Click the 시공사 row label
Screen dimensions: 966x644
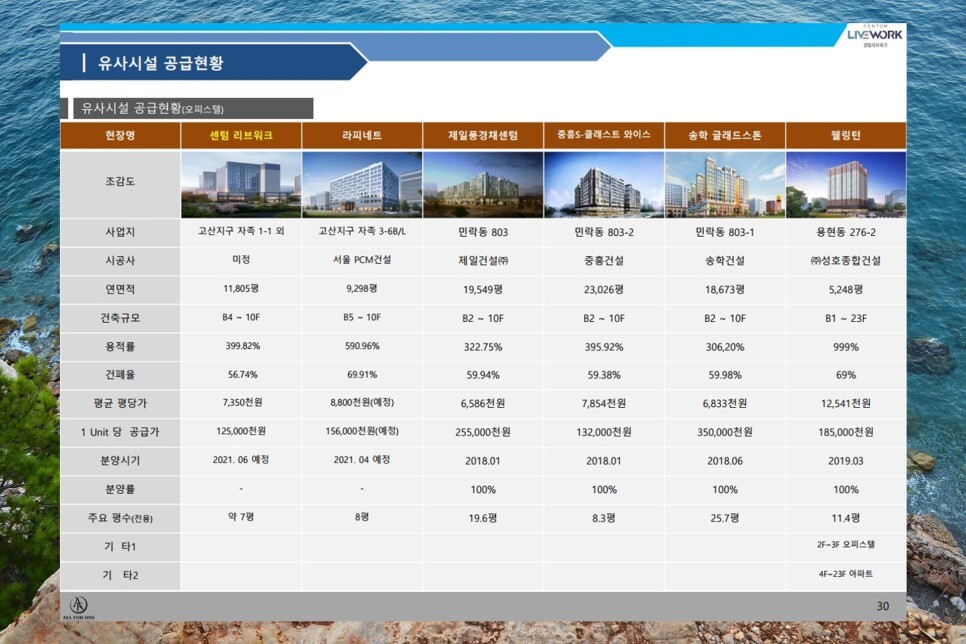(120, 261)
